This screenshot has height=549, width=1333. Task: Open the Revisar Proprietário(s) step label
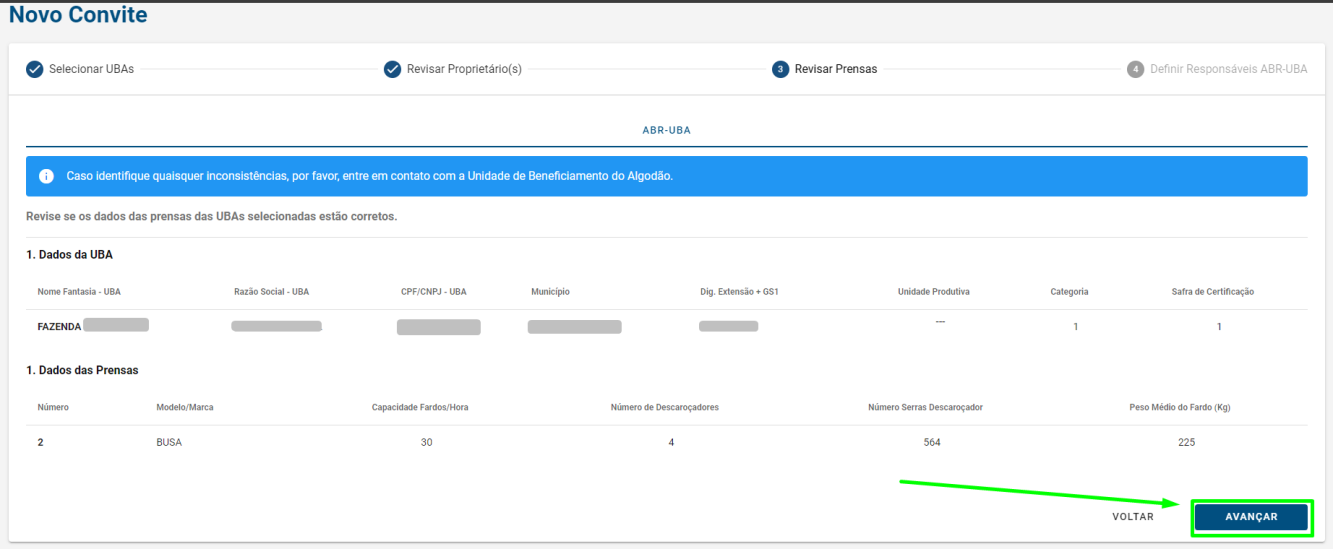point(464,69)
